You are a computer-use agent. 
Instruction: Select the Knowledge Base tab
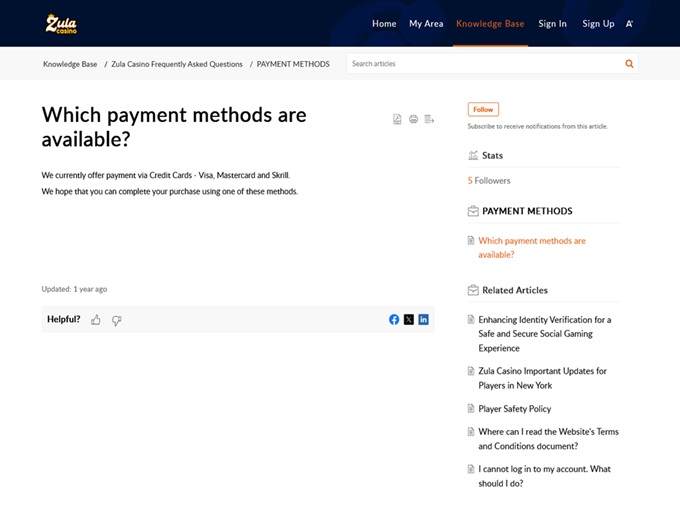coord(490,23)
